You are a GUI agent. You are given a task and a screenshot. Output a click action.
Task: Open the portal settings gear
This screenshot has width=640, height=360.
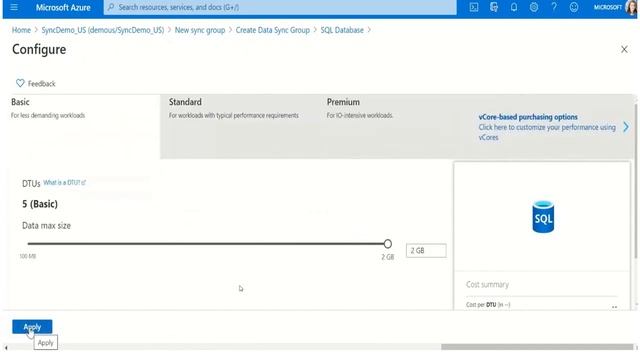534,7
